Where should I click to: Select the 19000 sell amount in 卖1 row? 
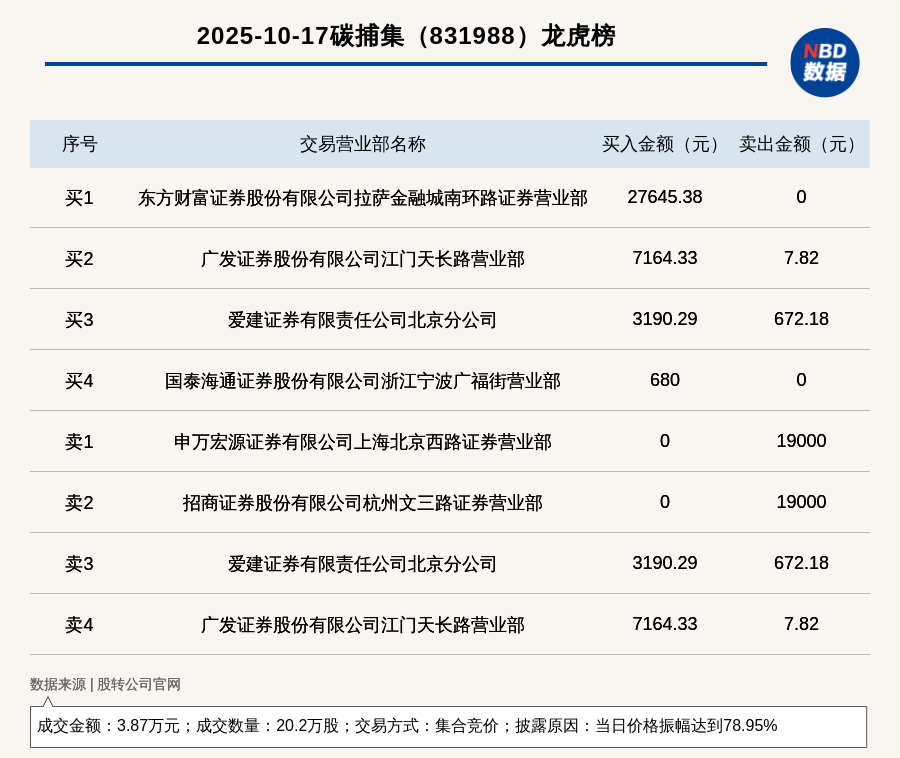[x=801, y=441]
